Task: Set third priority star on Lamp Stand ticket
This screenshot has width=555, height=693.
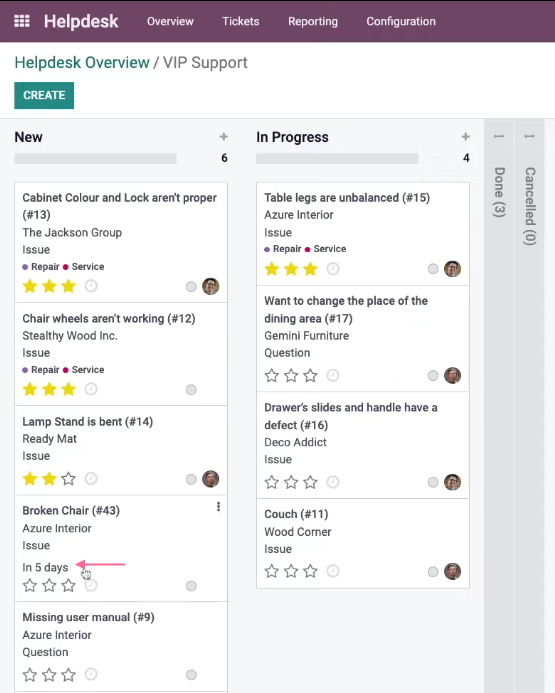Action: click(68, 479)
